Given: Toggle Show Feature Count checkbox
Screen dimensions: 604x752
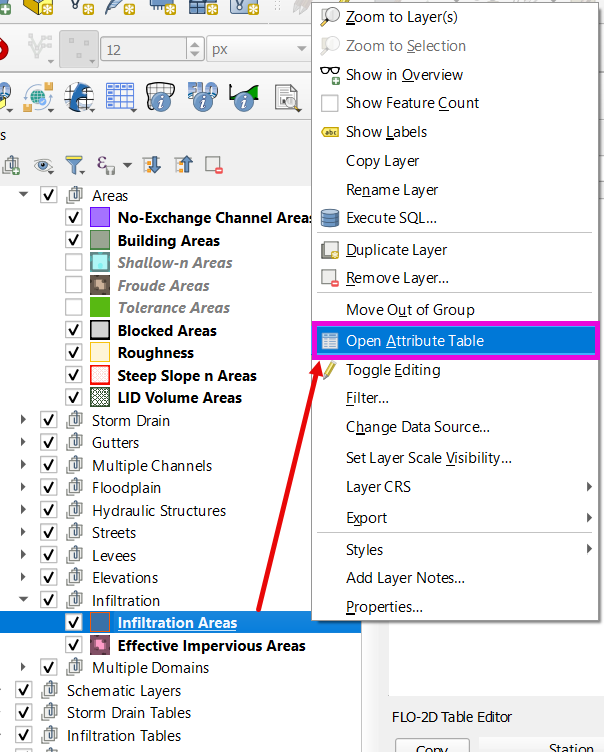Looking at the screenshot, I should (x=330, y=103).
